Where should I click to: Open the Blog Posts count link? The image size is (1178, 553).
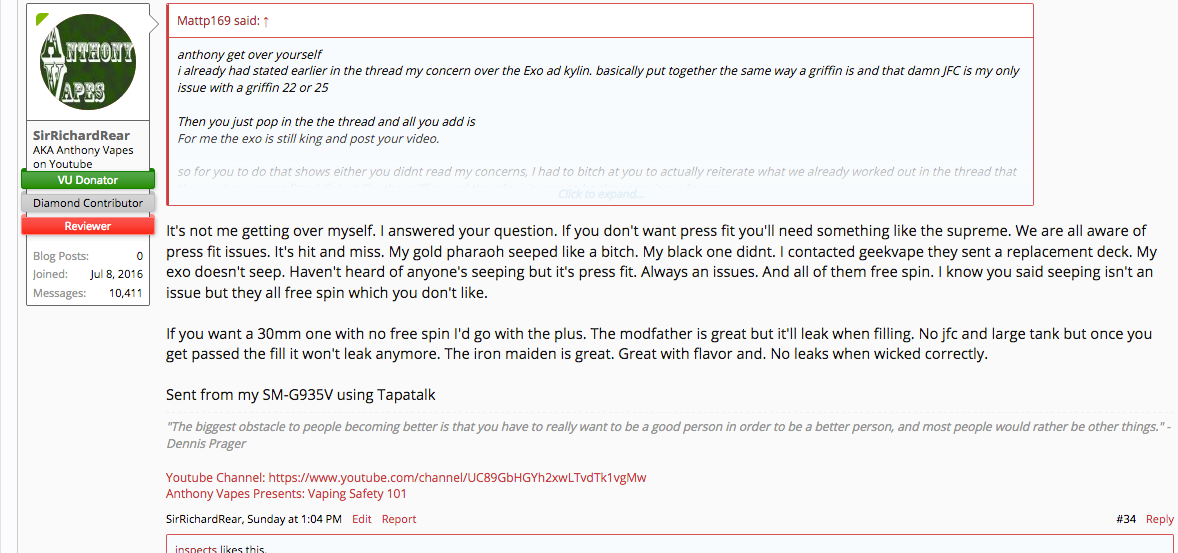[138, 256]
